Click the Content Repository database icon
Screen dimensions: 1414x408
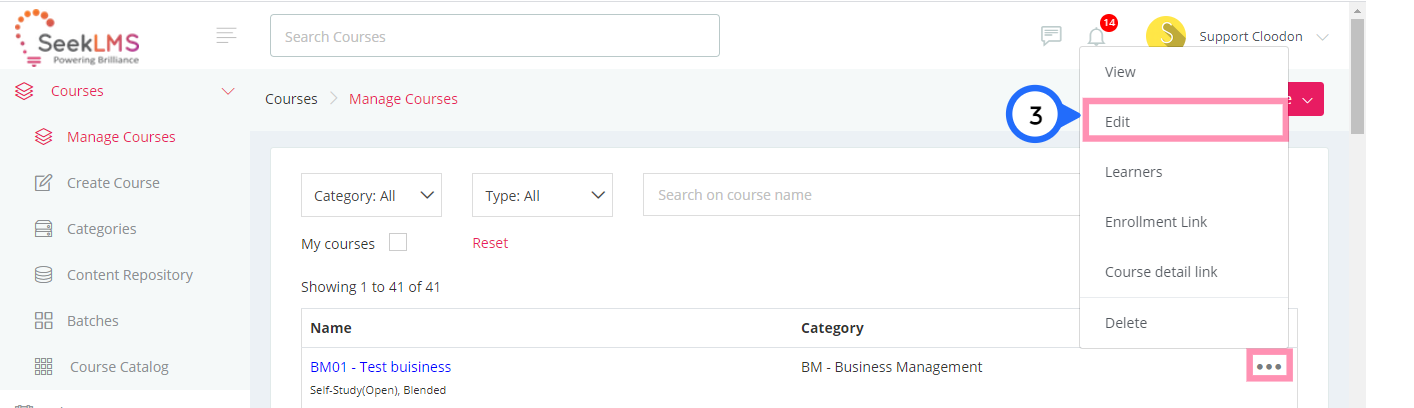pyautogui.click(x=43, y=275)
